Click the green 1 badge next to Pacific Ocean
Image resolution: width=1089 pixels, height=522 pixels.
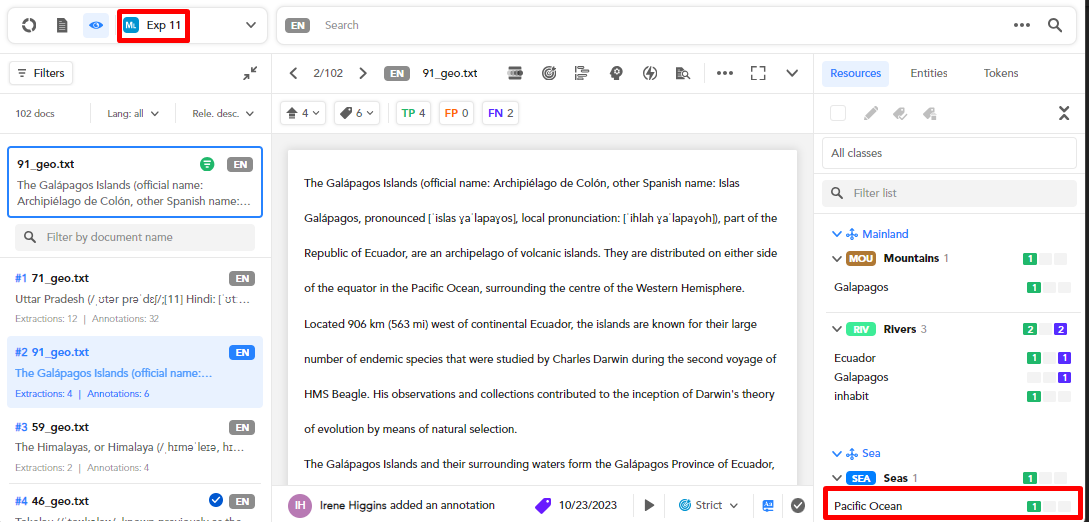tap(1034, 506)
